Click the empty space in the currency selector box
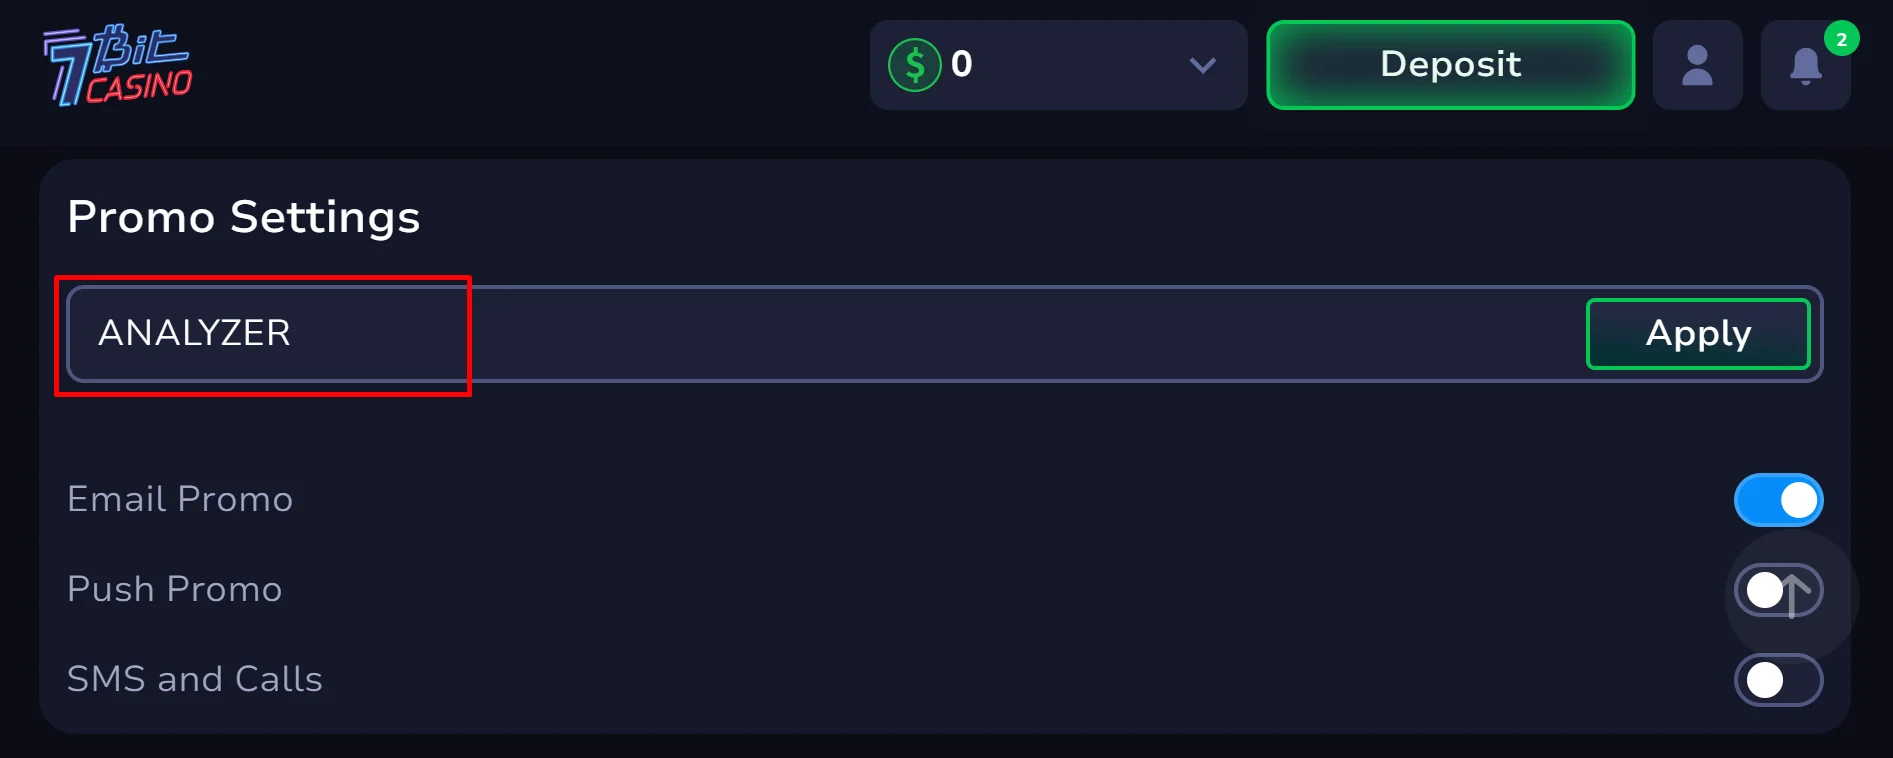 pos(1080,66)
